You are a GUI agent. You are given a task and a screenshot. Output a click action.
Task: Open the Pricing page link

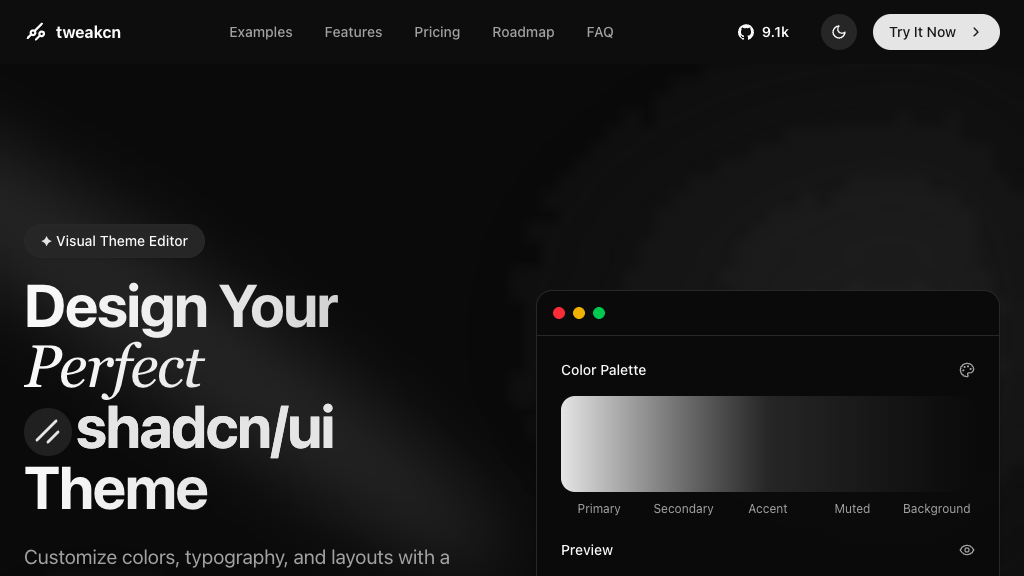[437, 32]
